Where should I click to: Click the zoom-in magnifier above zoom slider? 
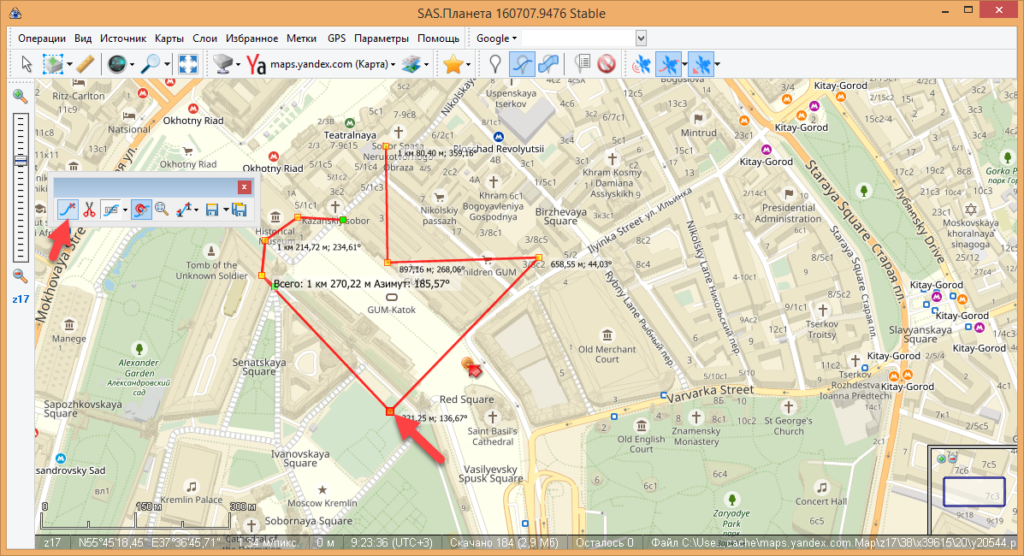[x=19, y=96]
